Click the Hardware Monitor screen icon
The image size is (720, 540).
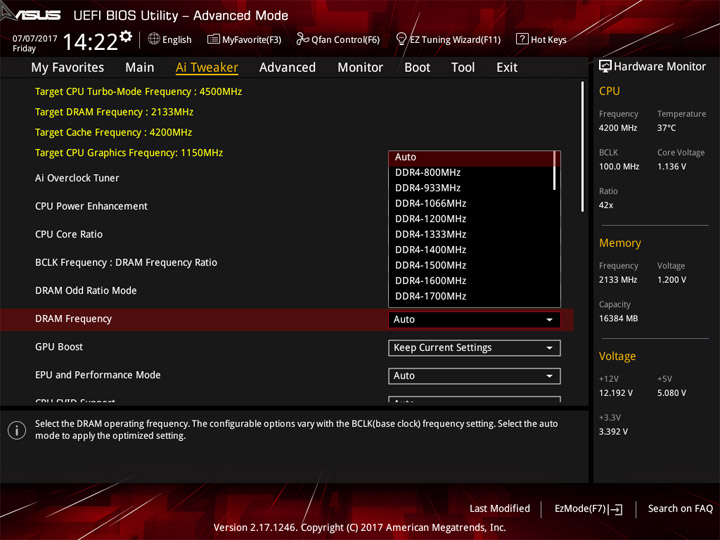pyautogui.click(x=605, y=66)
